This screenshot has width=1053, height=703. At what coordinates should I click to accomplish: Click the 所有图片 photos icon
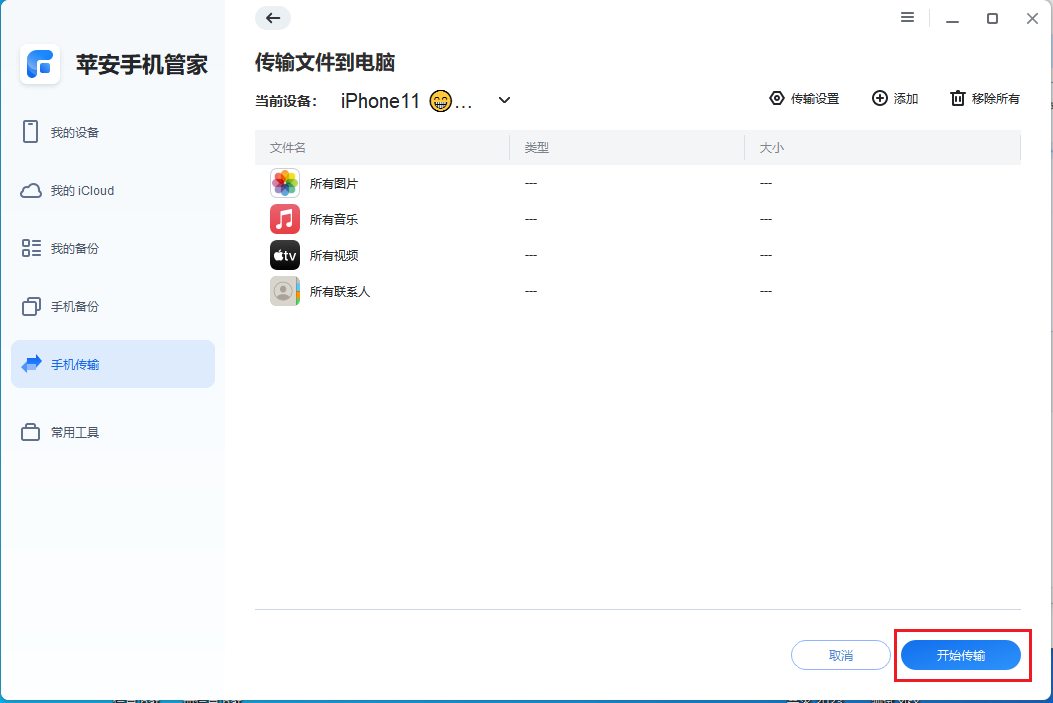[285, 182]
